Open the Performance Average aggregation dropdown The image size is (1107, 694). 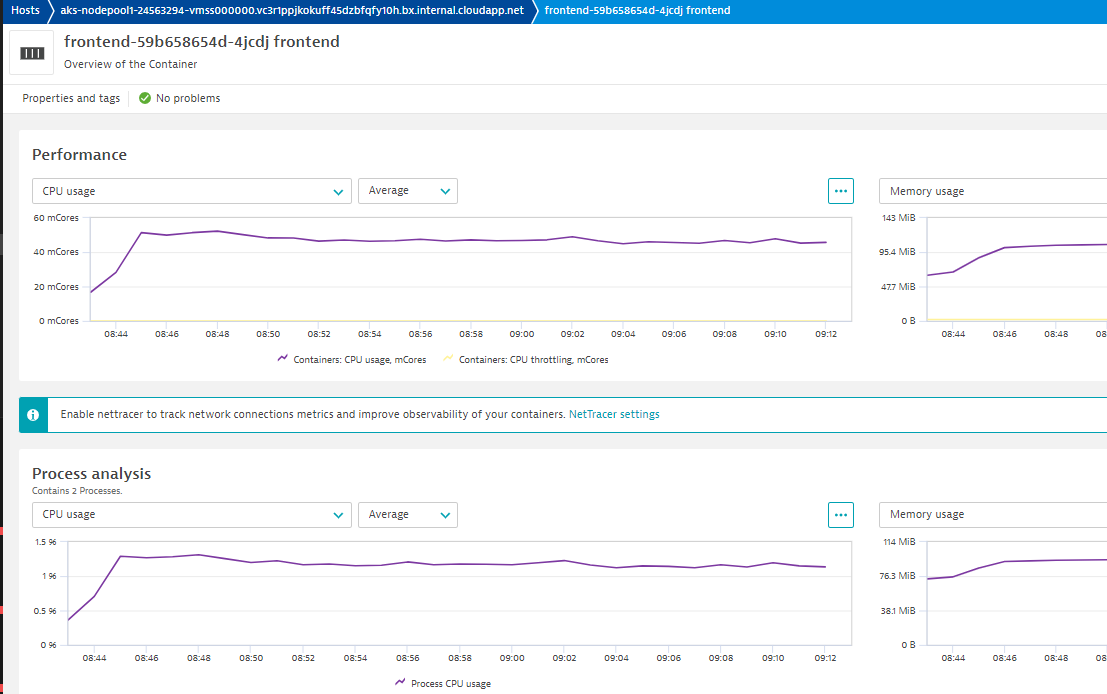[x=407, y=191]
